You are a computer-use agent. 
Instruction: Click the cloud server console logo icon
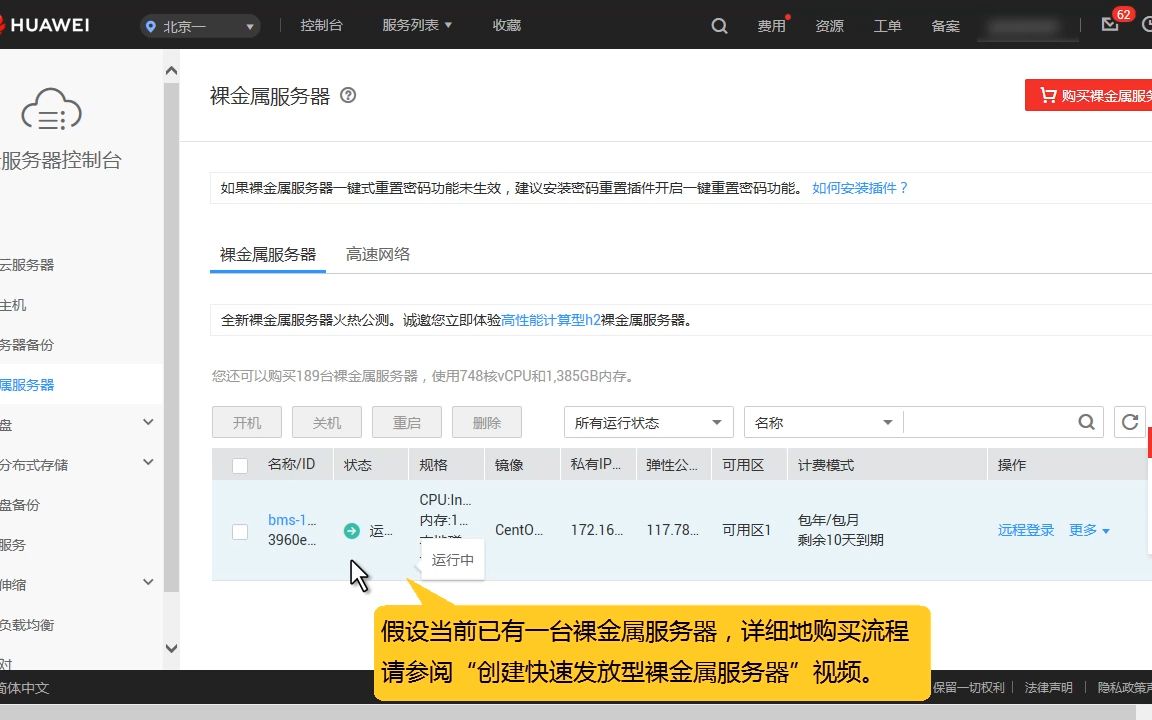(x=51, y=109)
